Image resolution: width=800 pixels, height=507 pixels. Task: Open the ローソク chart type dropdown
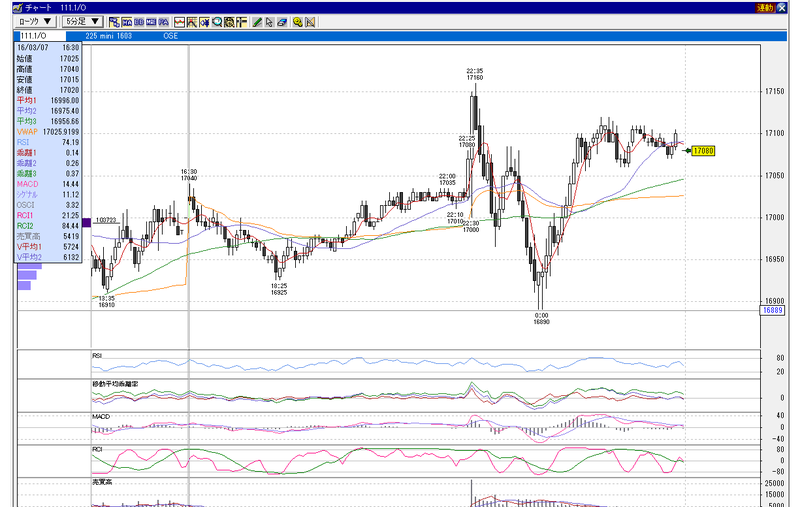(x=35, y=21)
